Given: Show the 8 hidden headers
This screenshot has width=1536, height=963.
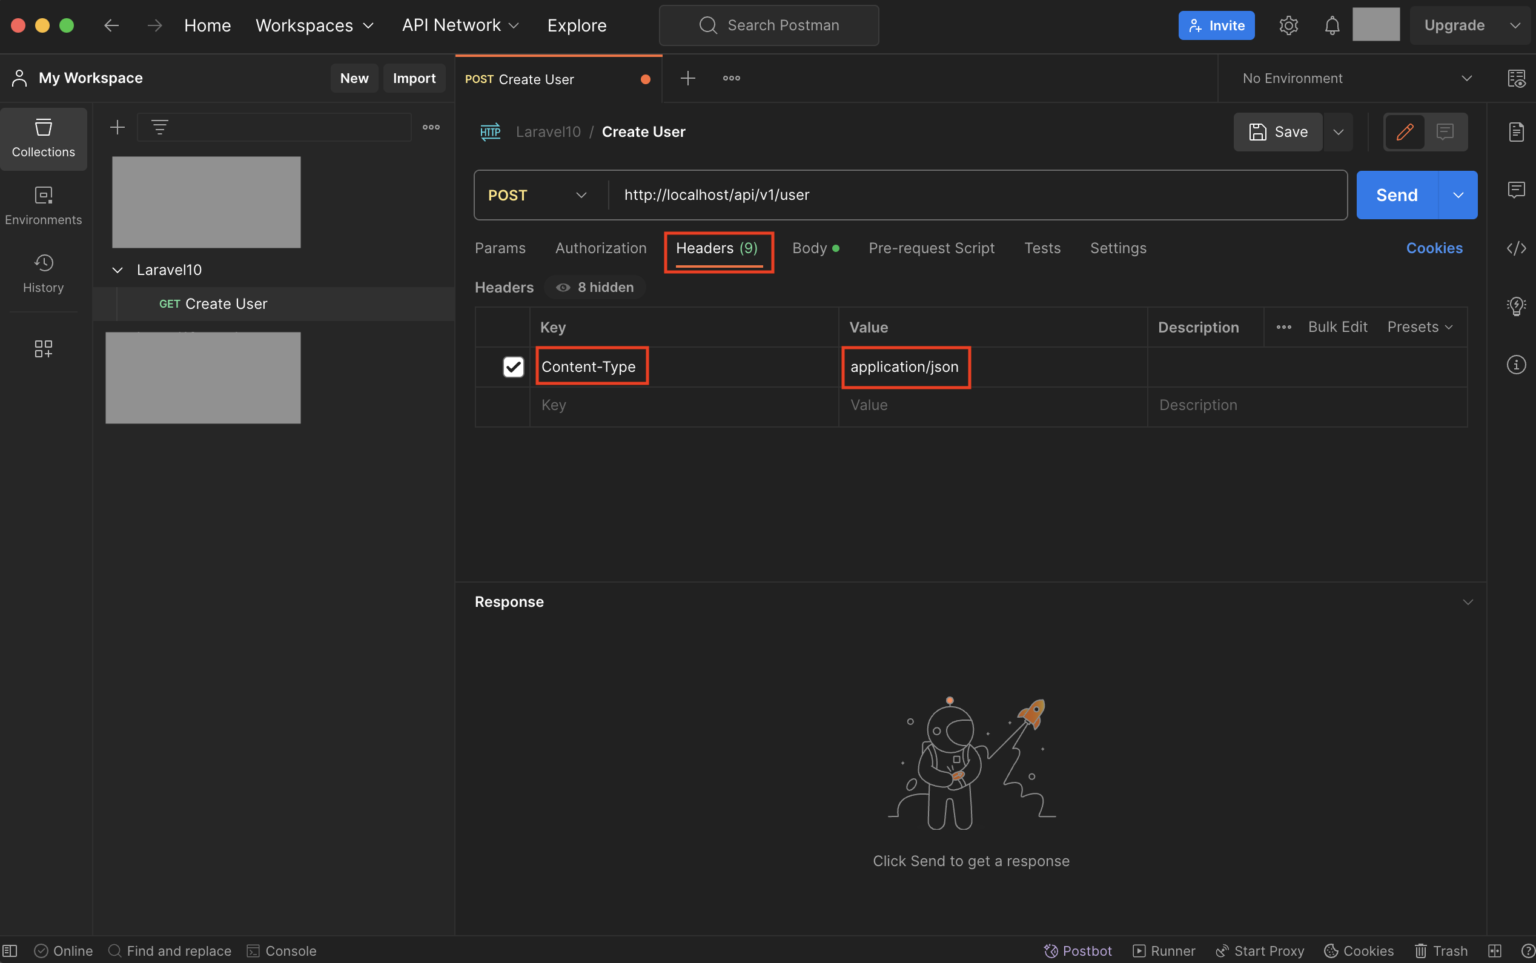Looking at the screenshot, I should point(594,287).
